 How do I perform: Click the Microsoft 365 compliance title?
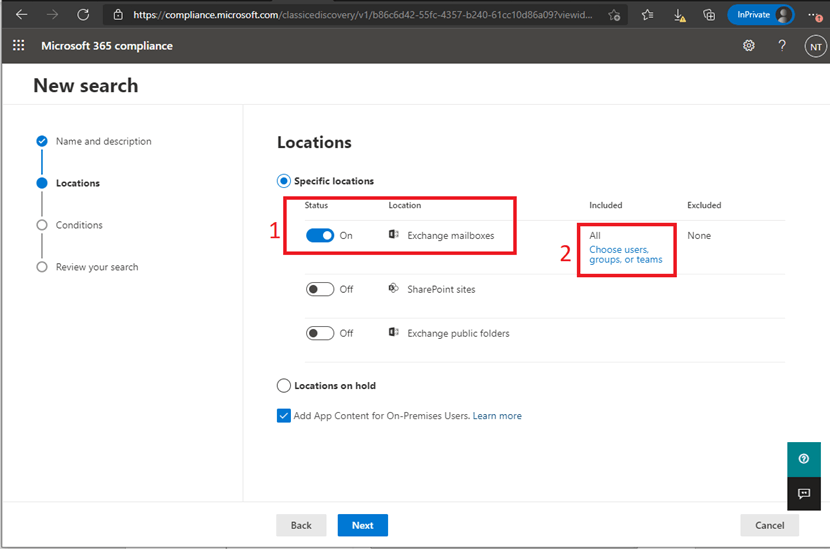point(107,46)
